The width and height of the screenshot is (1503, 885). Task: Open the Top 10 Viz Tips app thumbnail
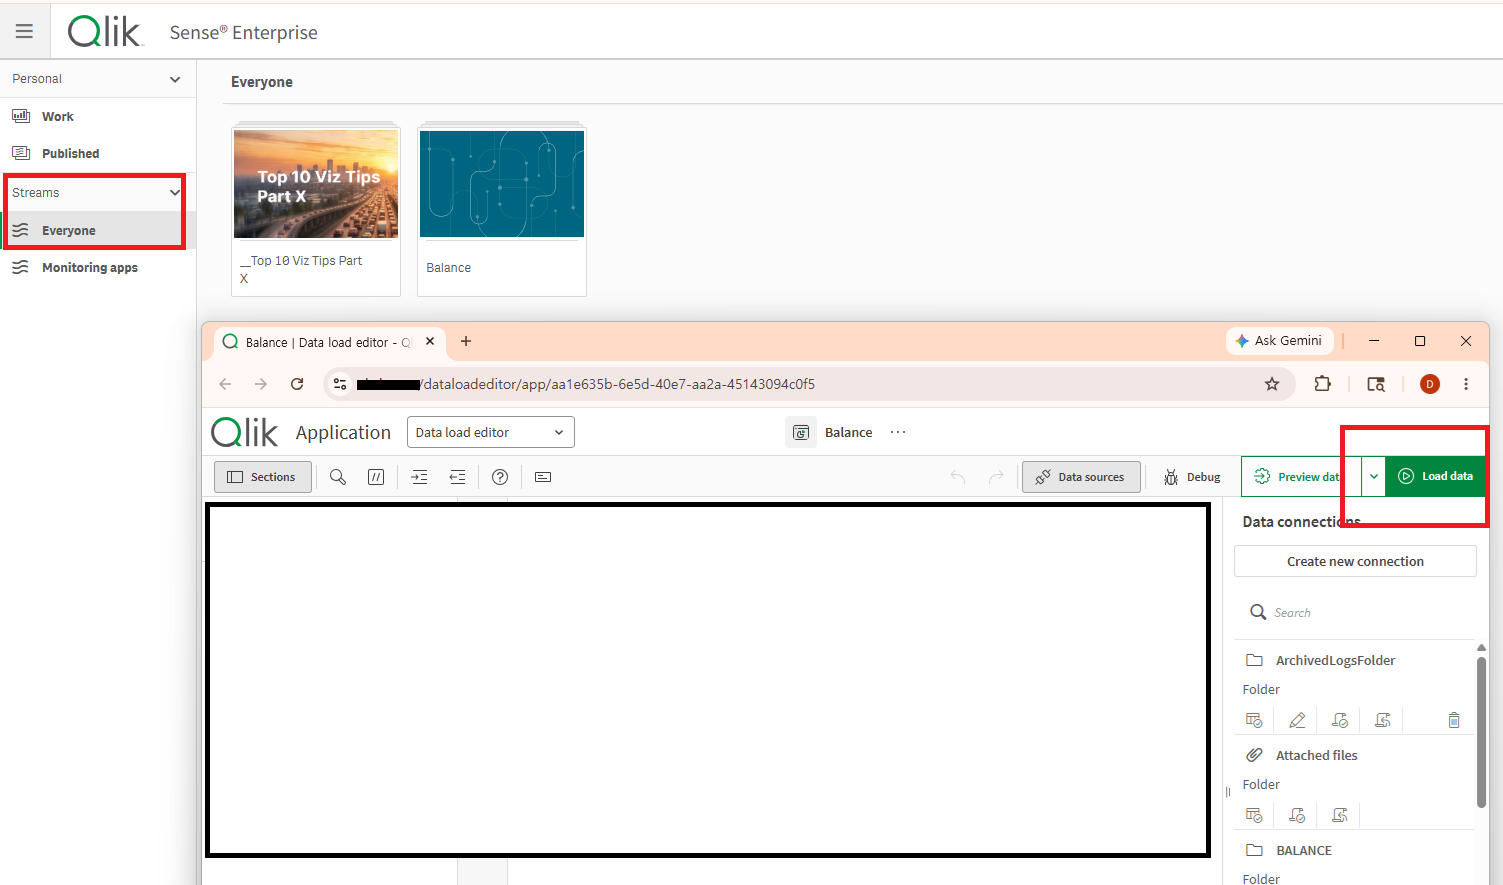click(x=316, y=184)
